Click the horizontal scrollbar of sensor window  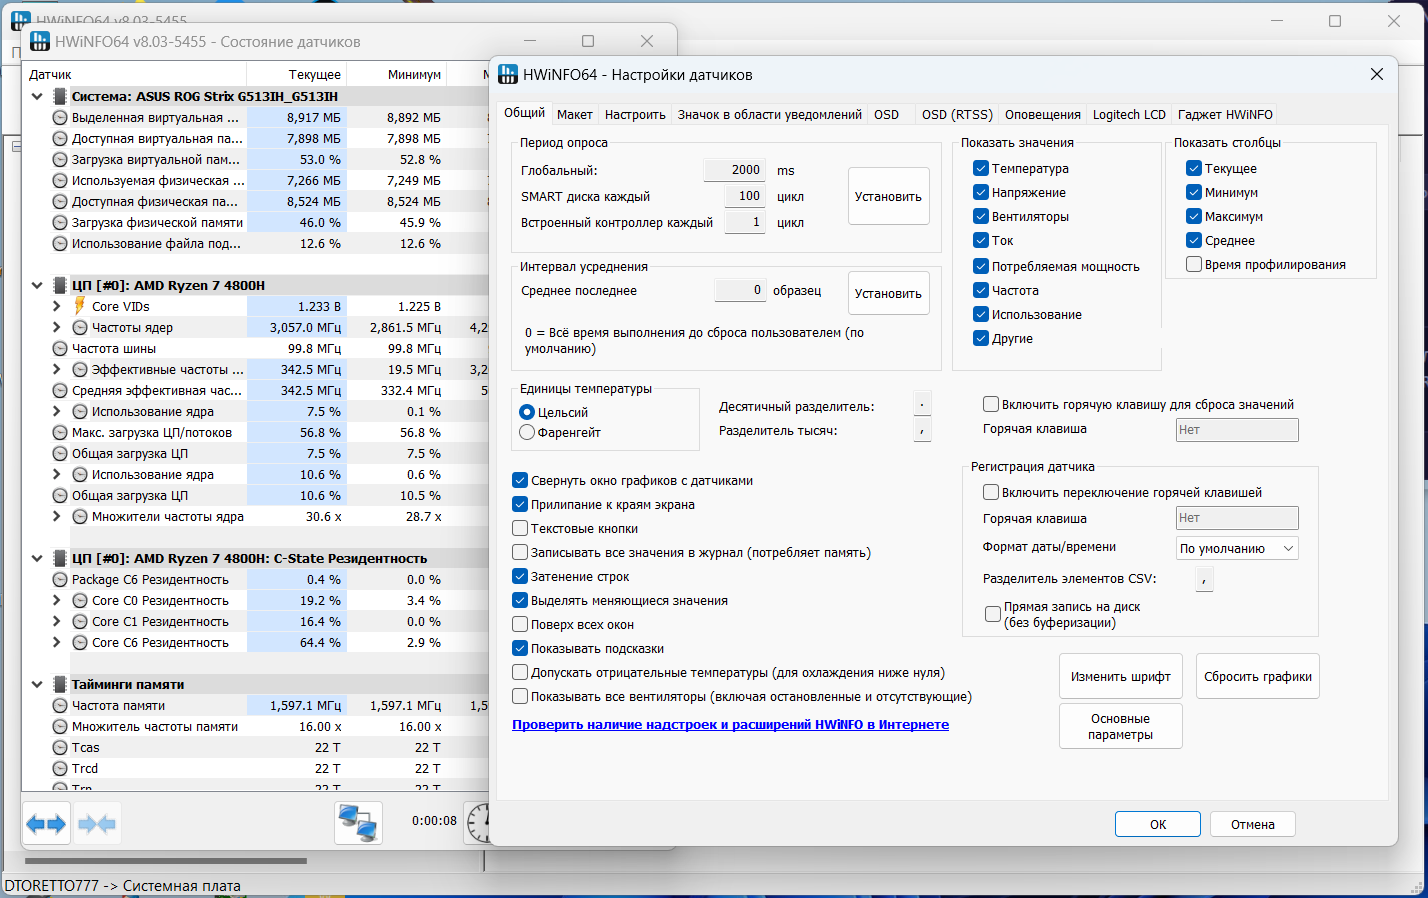166,861
